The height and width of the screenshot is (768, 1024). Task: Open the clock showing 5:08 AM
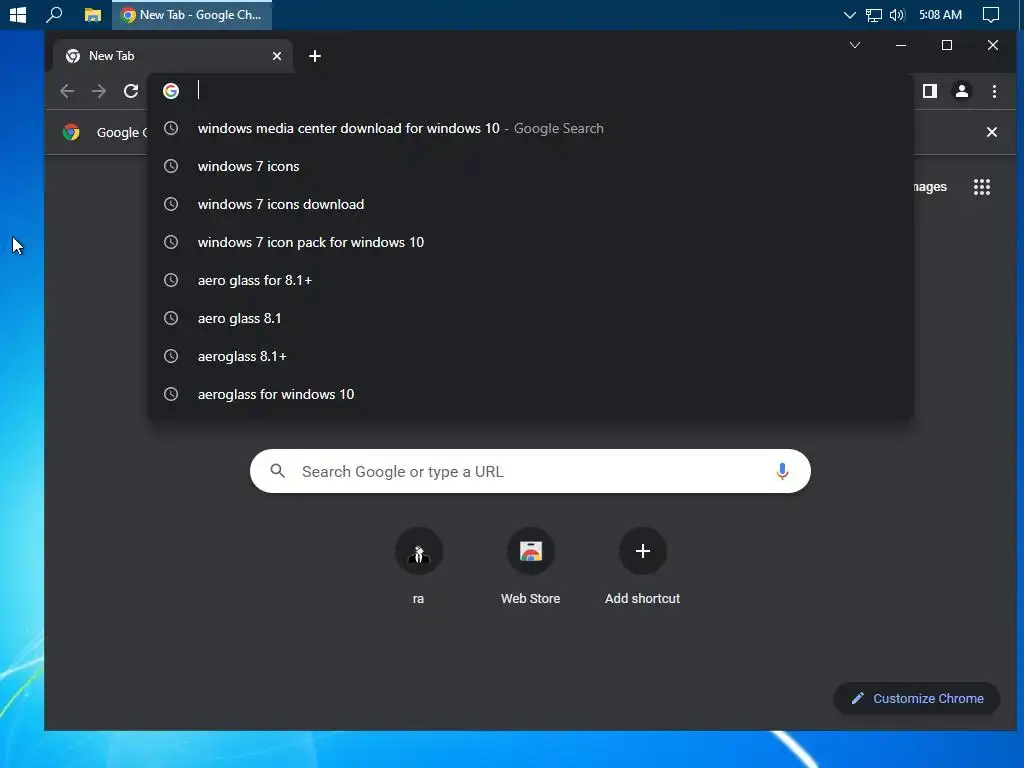pyautogui.click(x=940, y=14)
